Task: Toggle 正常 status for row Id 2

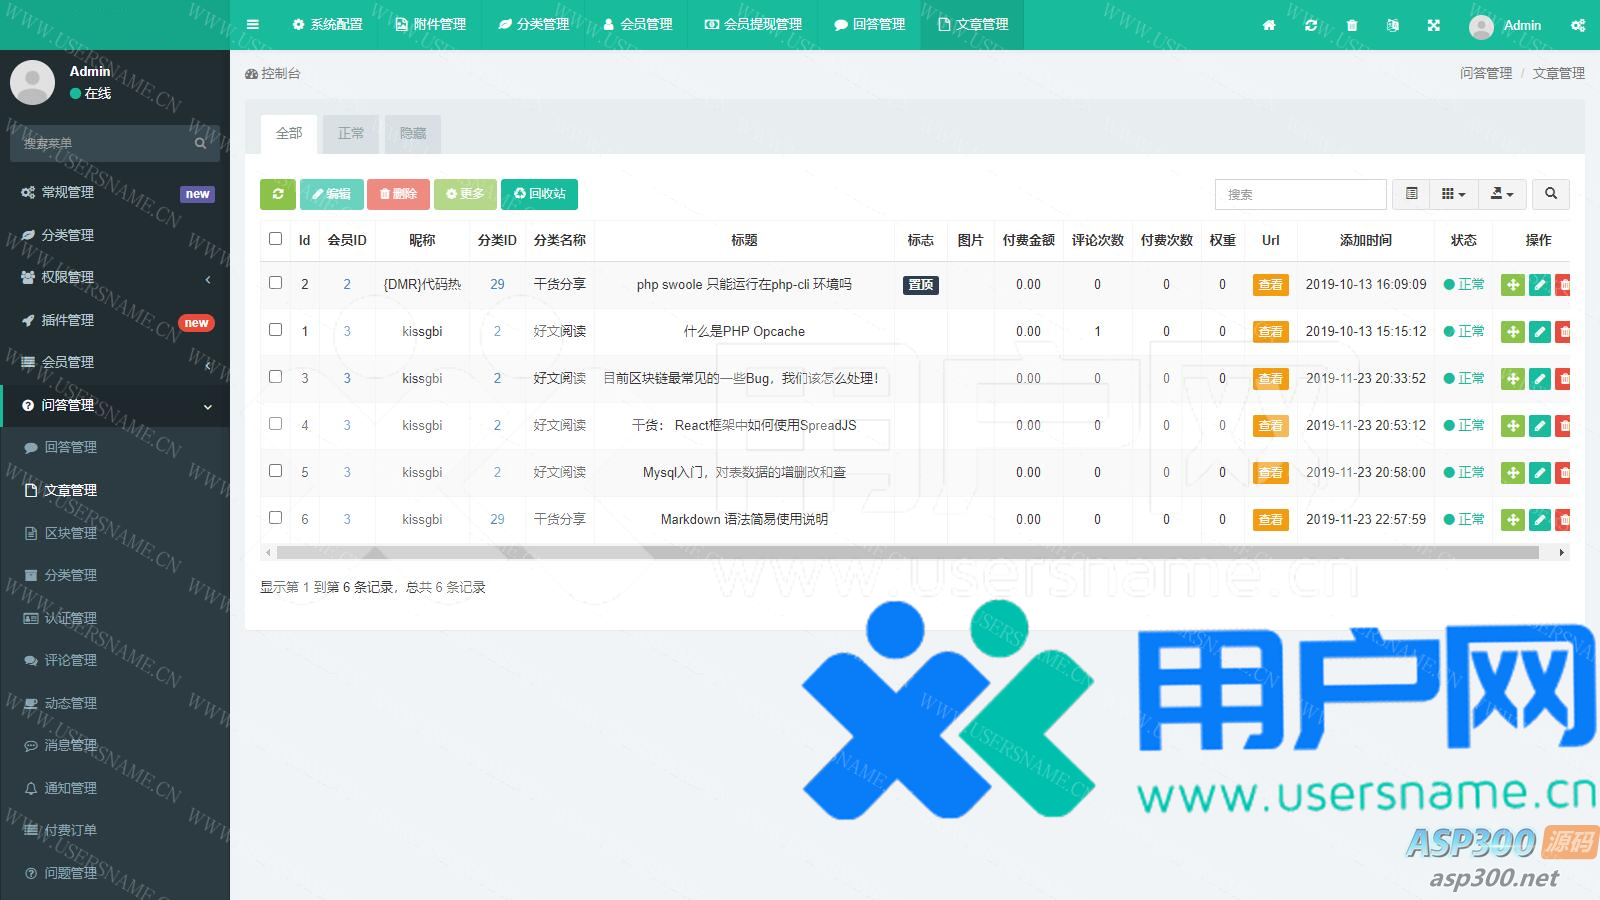Action: pos(1464,285)
